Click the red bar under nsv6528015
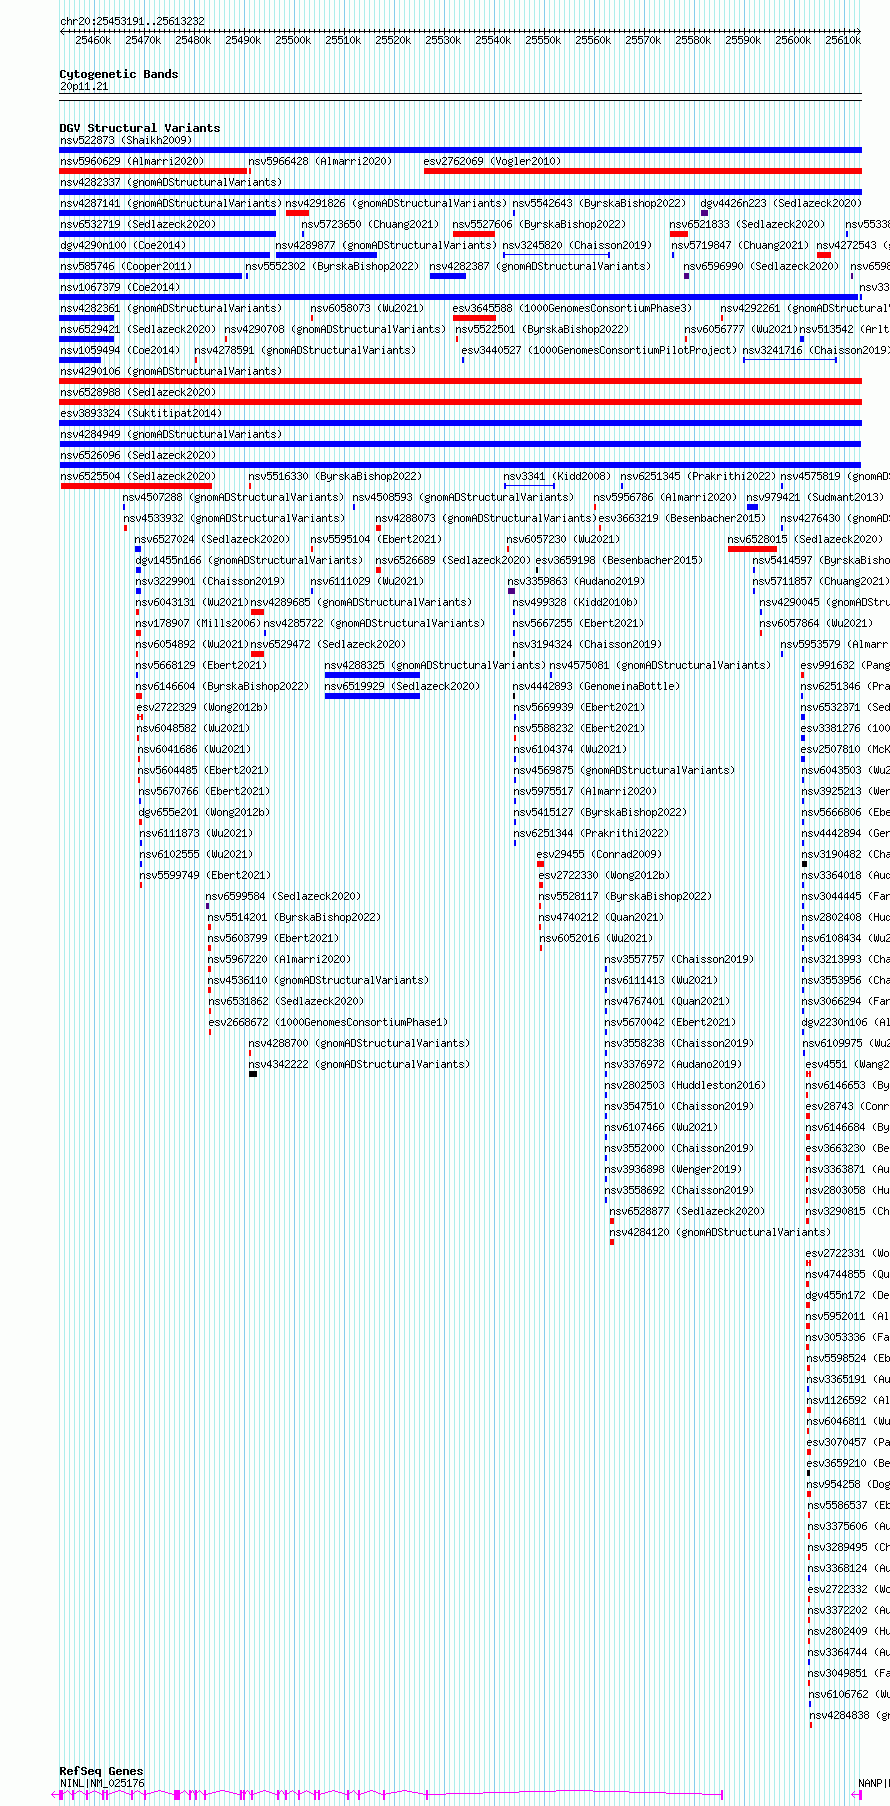The image size is (890, 1806). (752, 549)
